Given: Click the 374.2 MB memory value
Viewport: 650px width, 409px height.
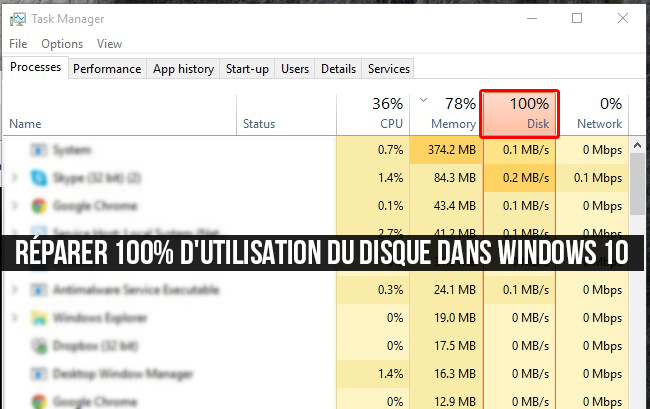Looking at the screenshot, I should 452,150.
